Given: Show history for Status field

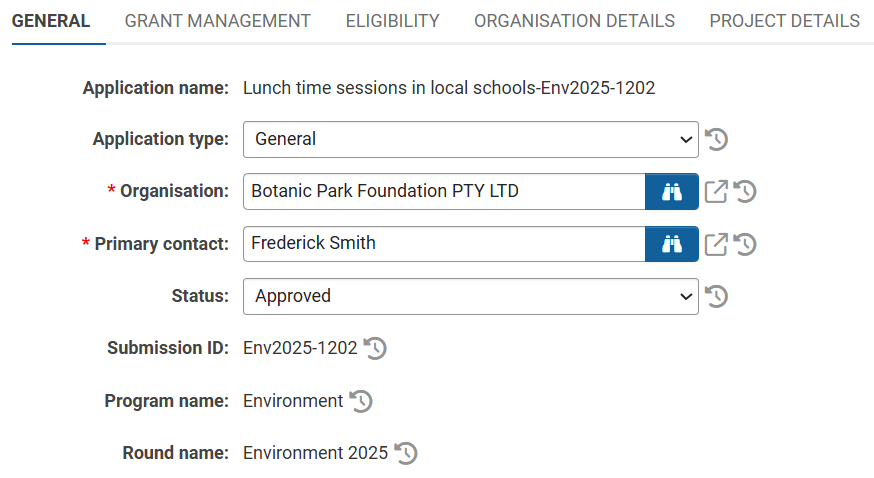Looking at the screenshot, I should pos(716,296).
